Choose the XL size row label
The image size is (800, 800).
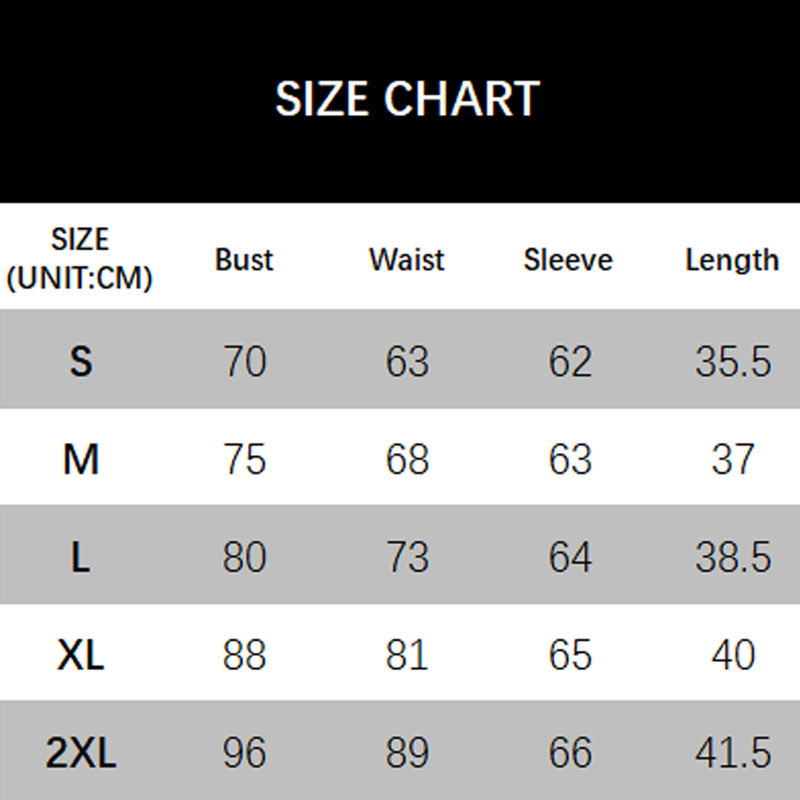point(81,655)
